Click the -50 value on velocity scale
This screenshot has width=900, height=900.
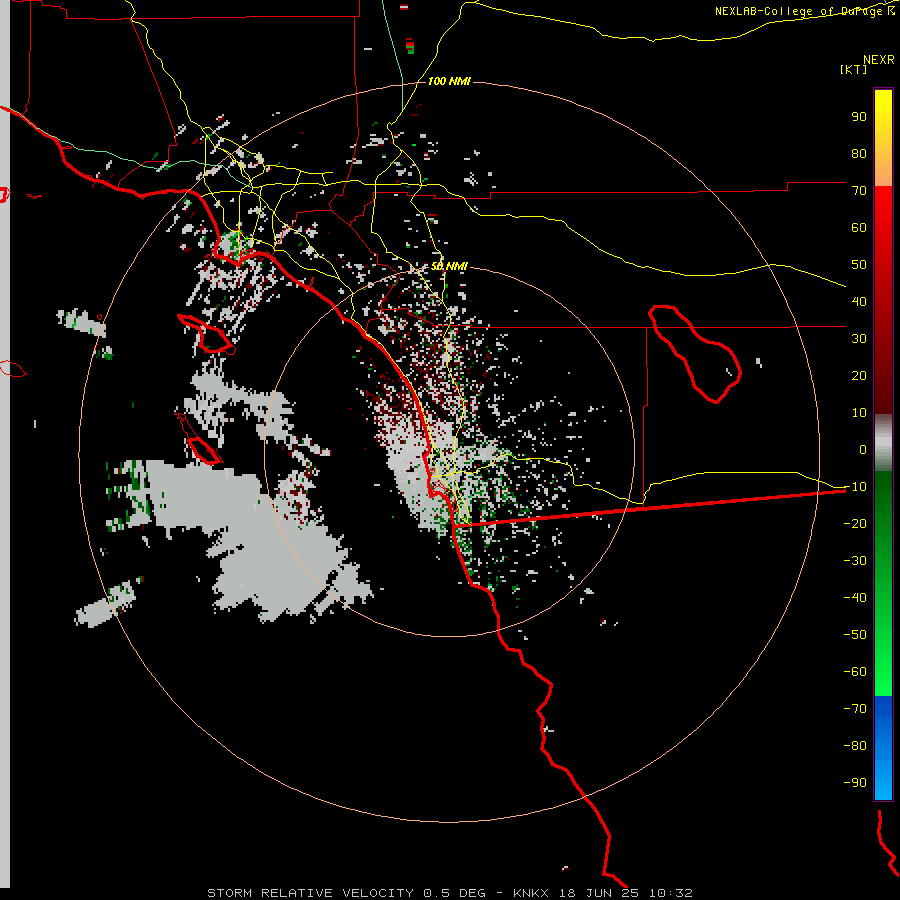tap(855, 635)
